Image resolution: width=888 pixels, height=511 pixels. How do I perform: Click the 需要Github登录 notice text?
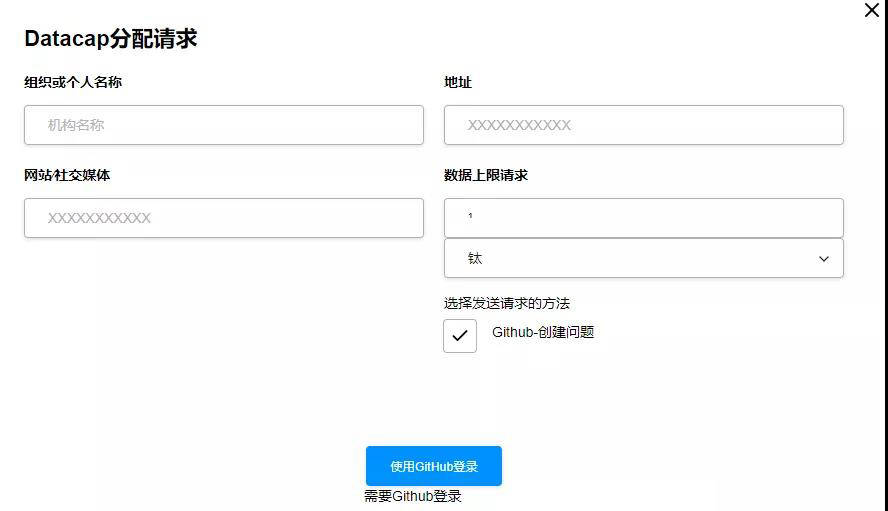413,496
